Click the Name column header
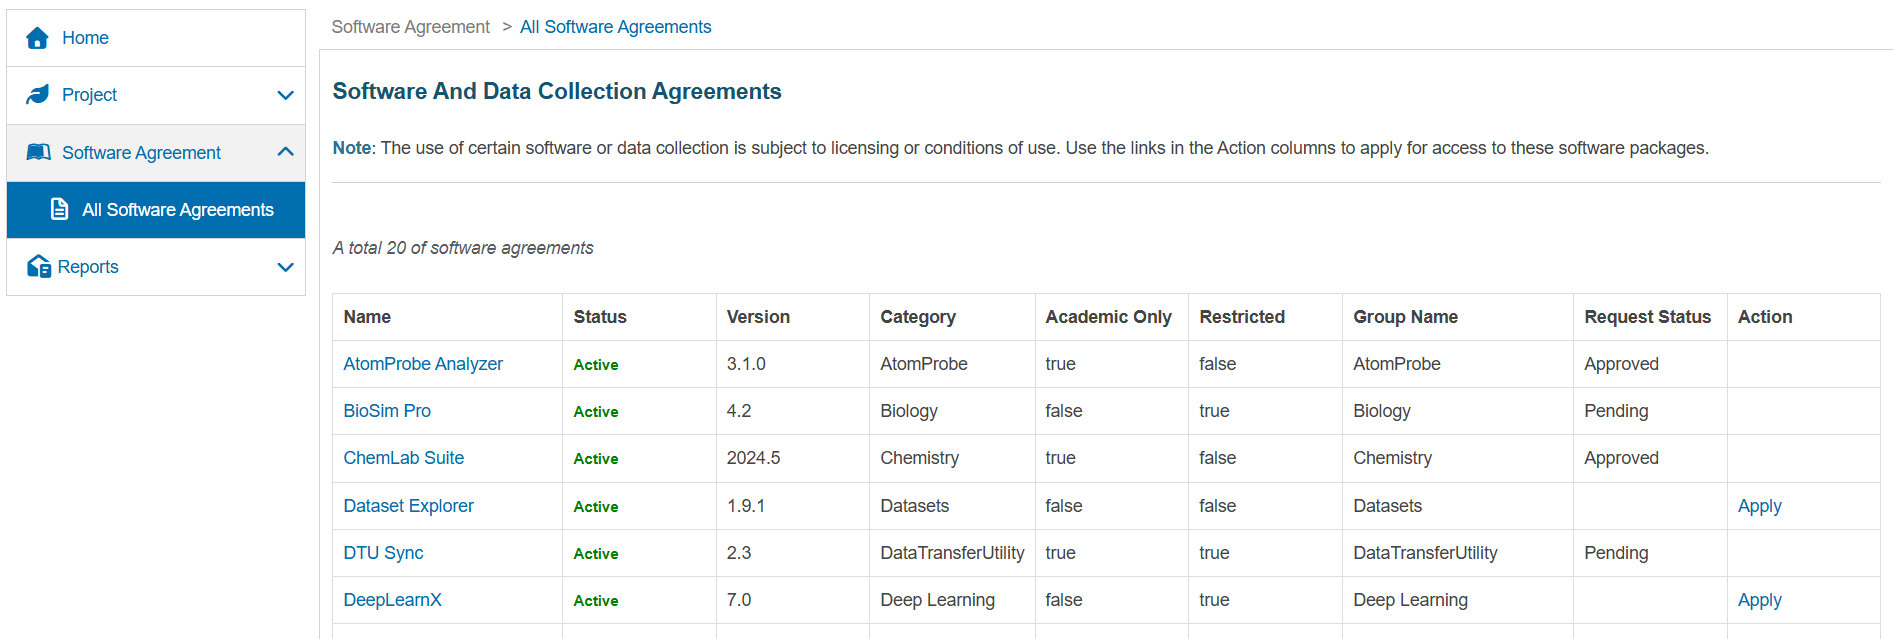Viewport: 1894px width, 639px height. coord(367,317)
